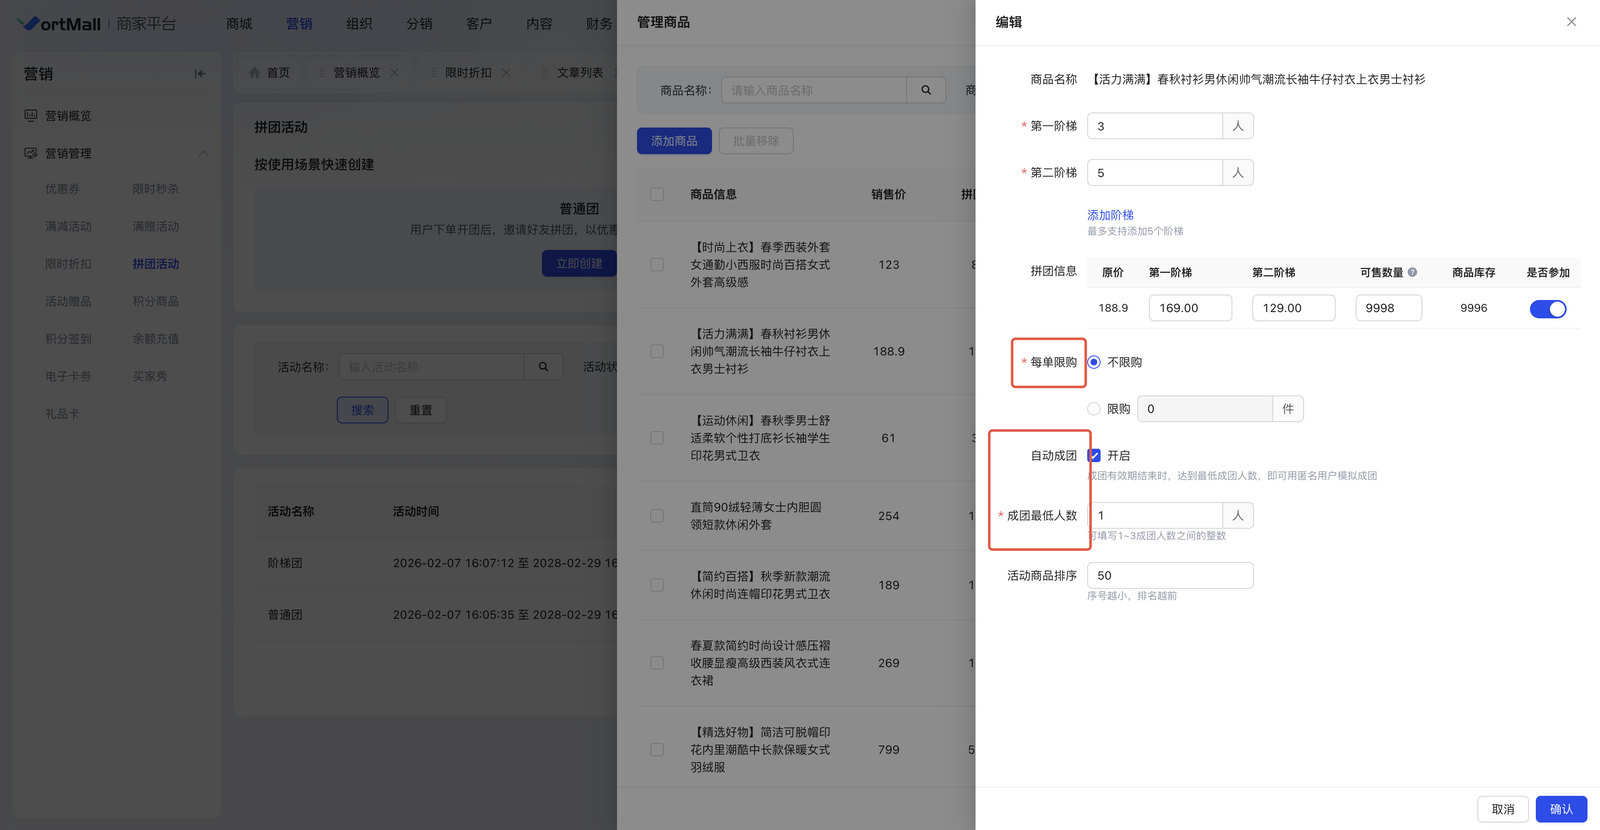The image size is (1600, 830).
Task: Close the 编辑 panel with X icon
Action: pyautogui.click(x=1571, y=22)
